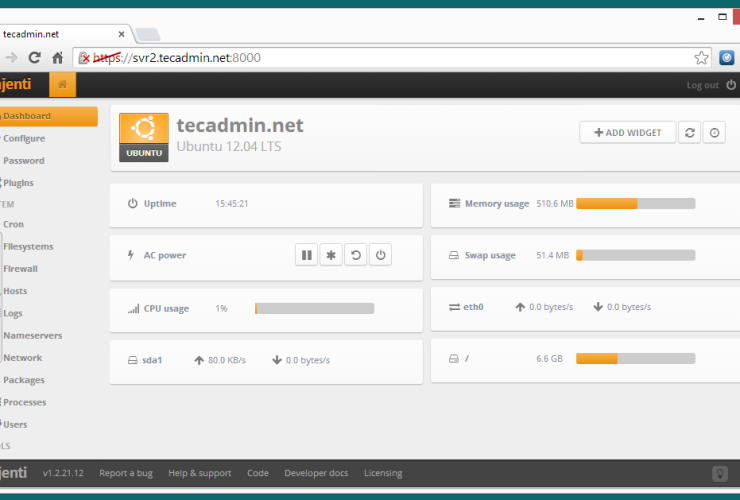The image size is (740, 500).
Task: Click the Add Widget button
Action: [x=627, y=132]
